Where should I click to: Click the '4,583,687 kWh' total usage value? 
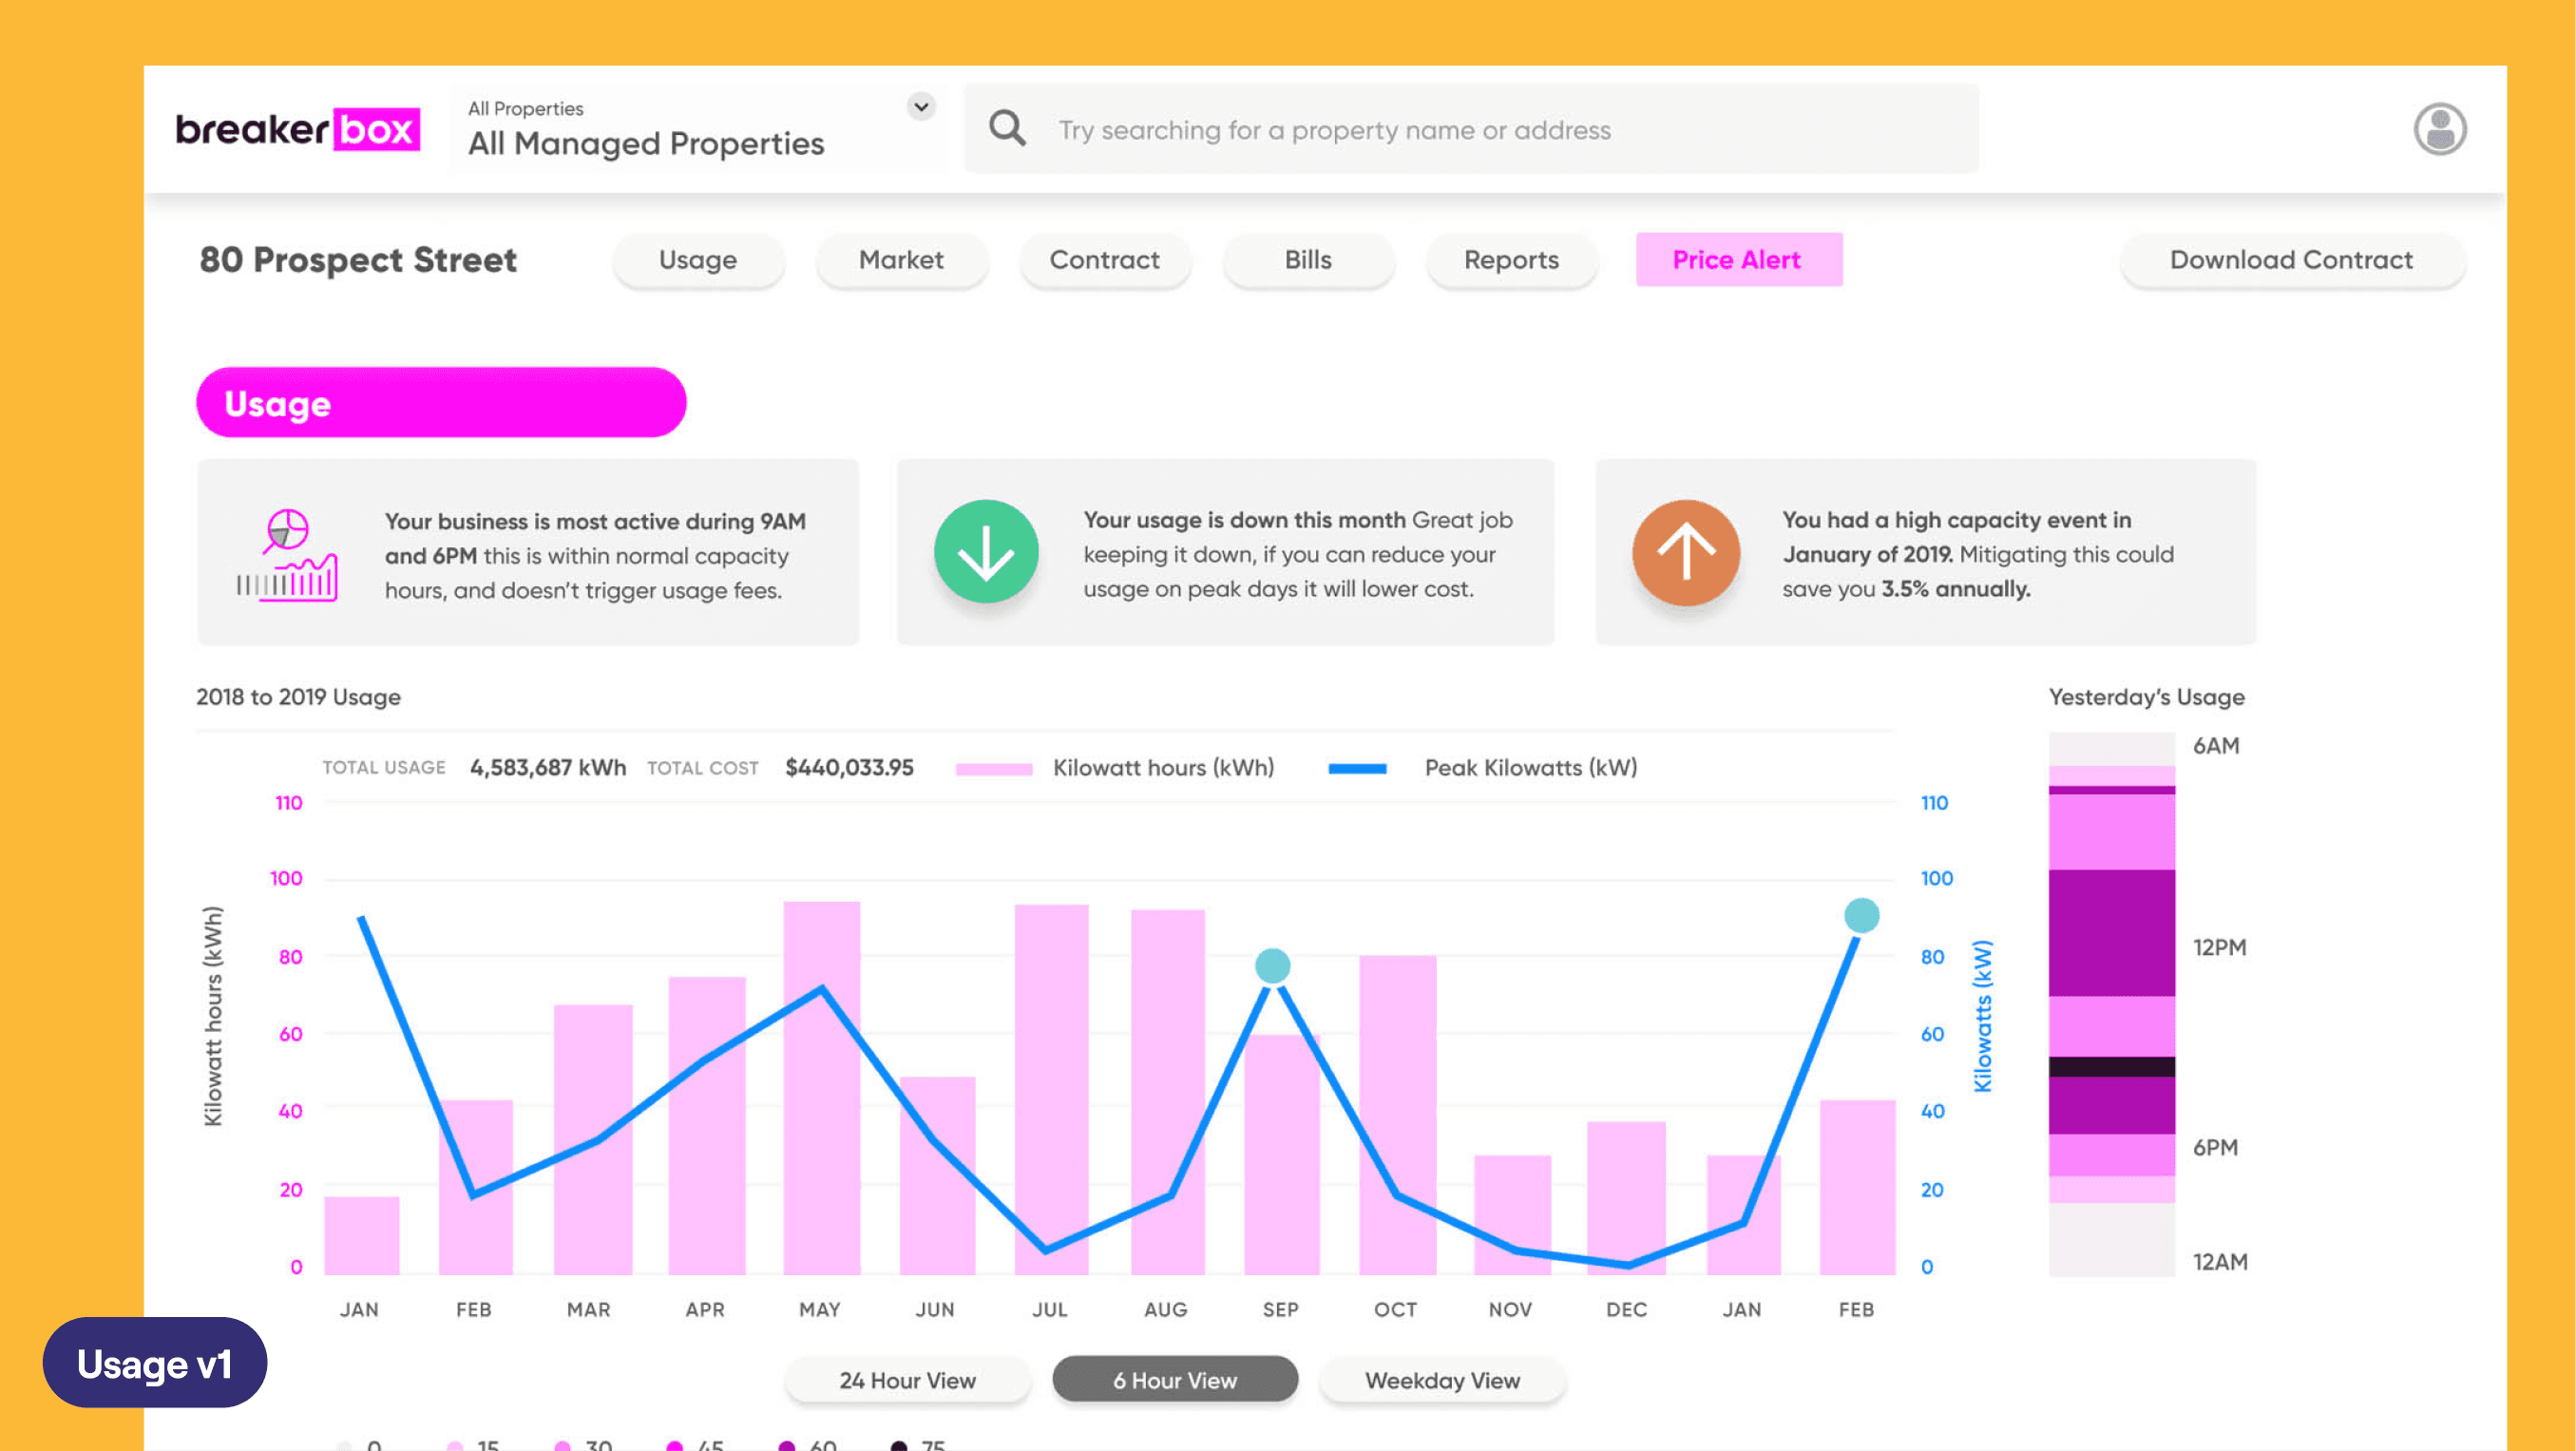click(x=548, y=768)
